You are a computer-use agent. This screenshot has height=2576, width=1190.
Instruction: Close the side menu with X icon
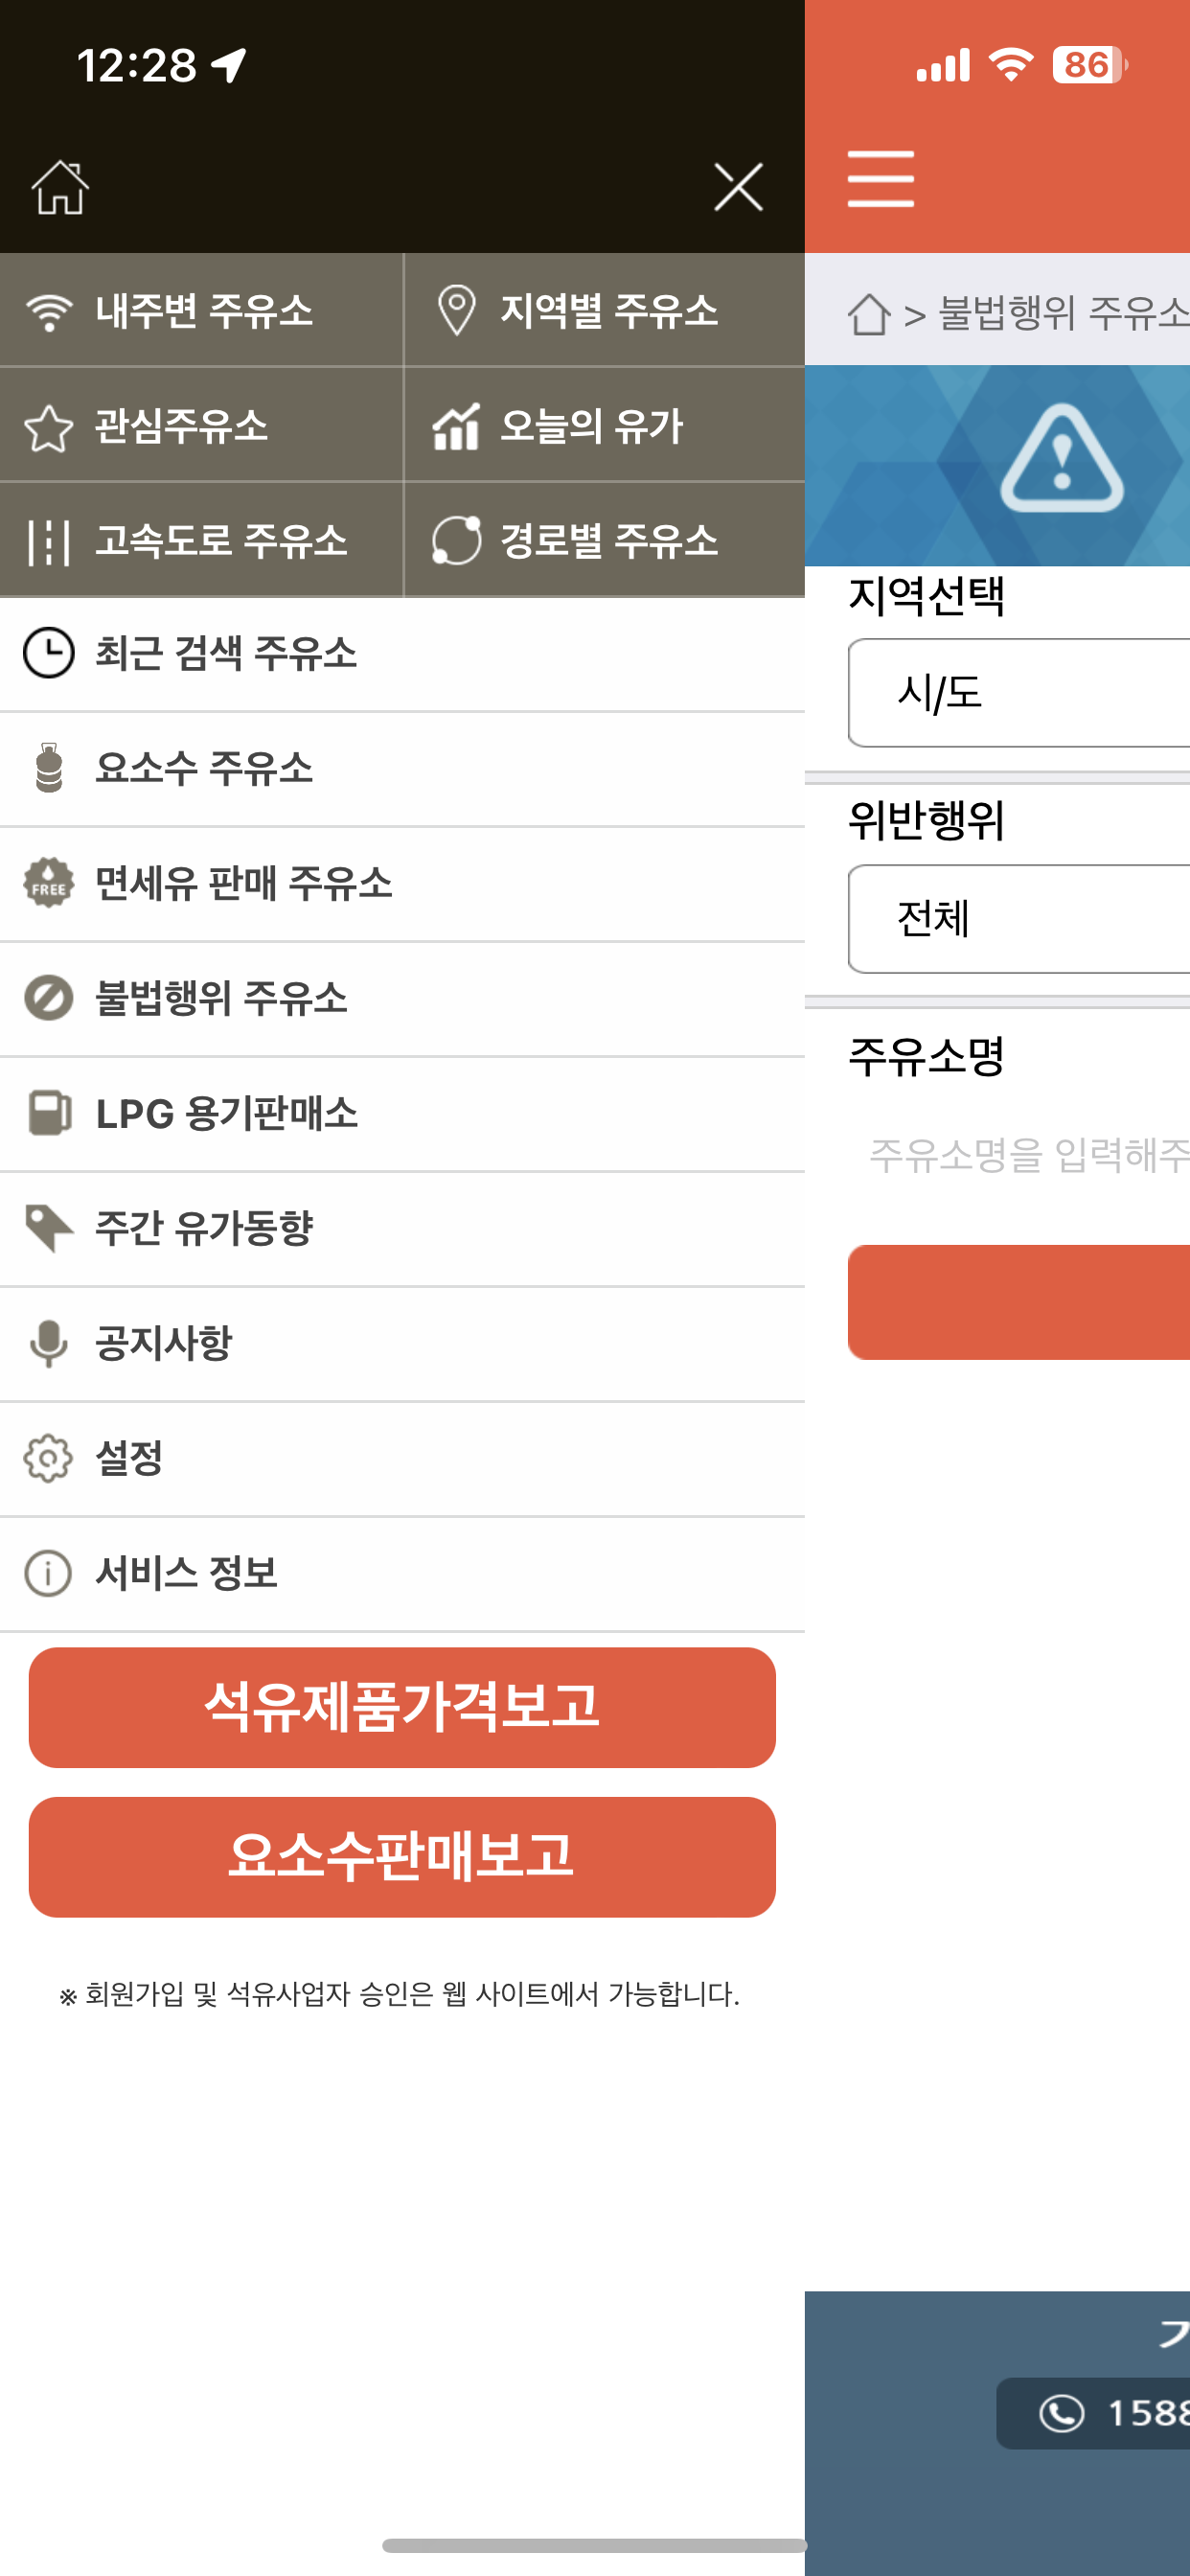(738, 187)
